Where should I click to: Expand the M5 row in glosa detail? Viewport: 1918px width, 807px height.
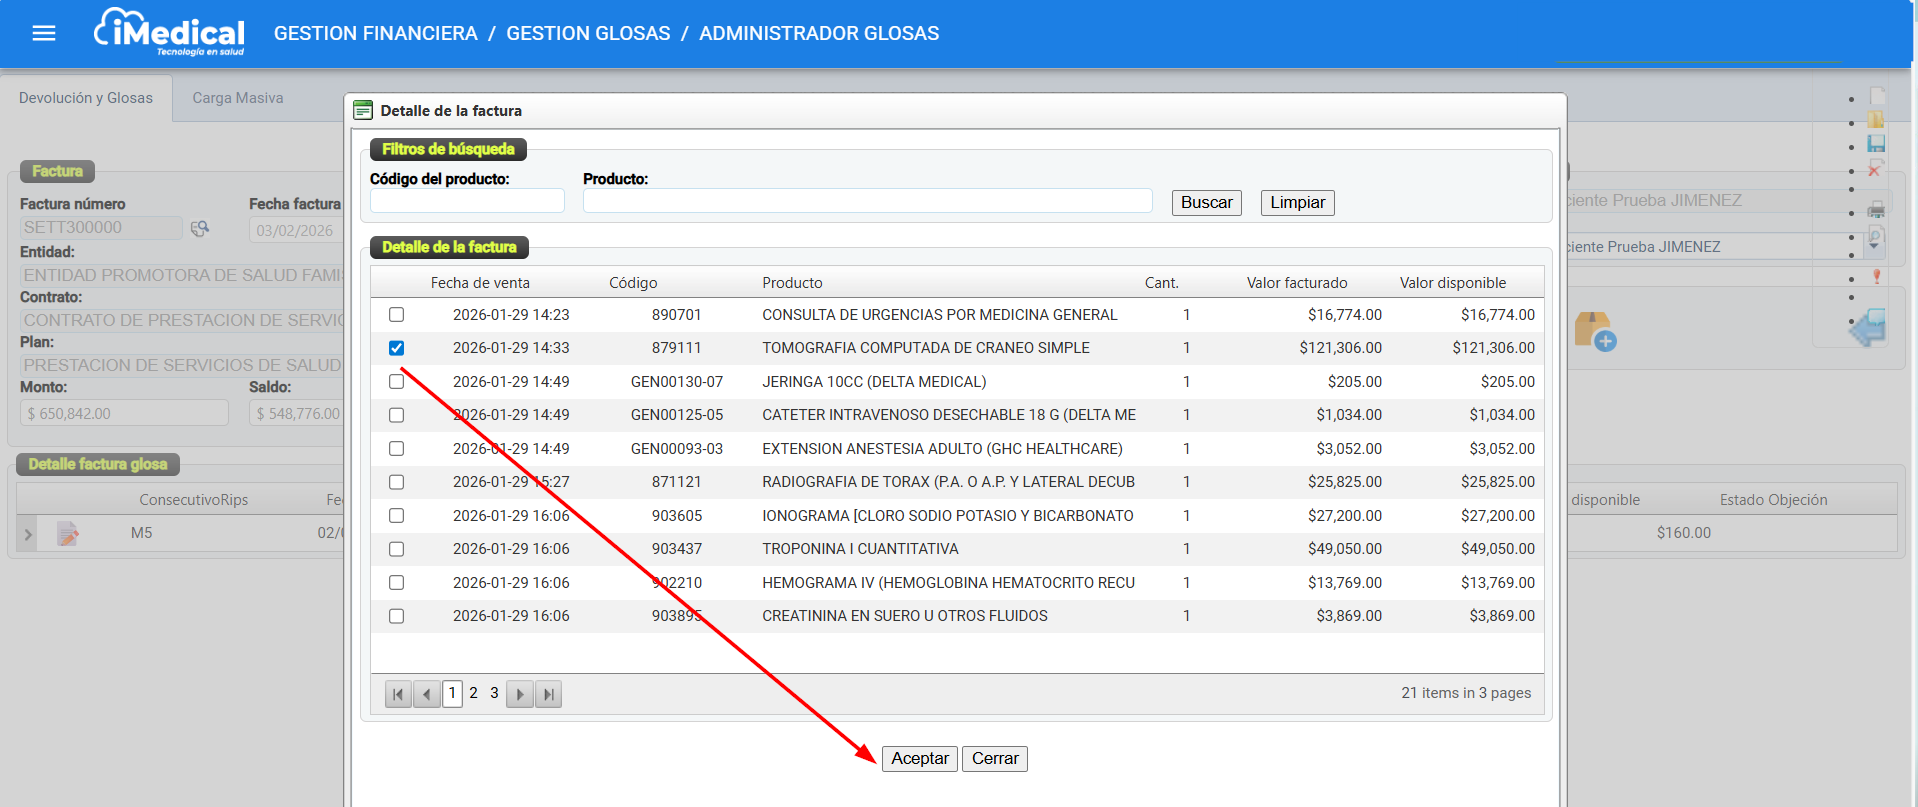tap(28, 534)
